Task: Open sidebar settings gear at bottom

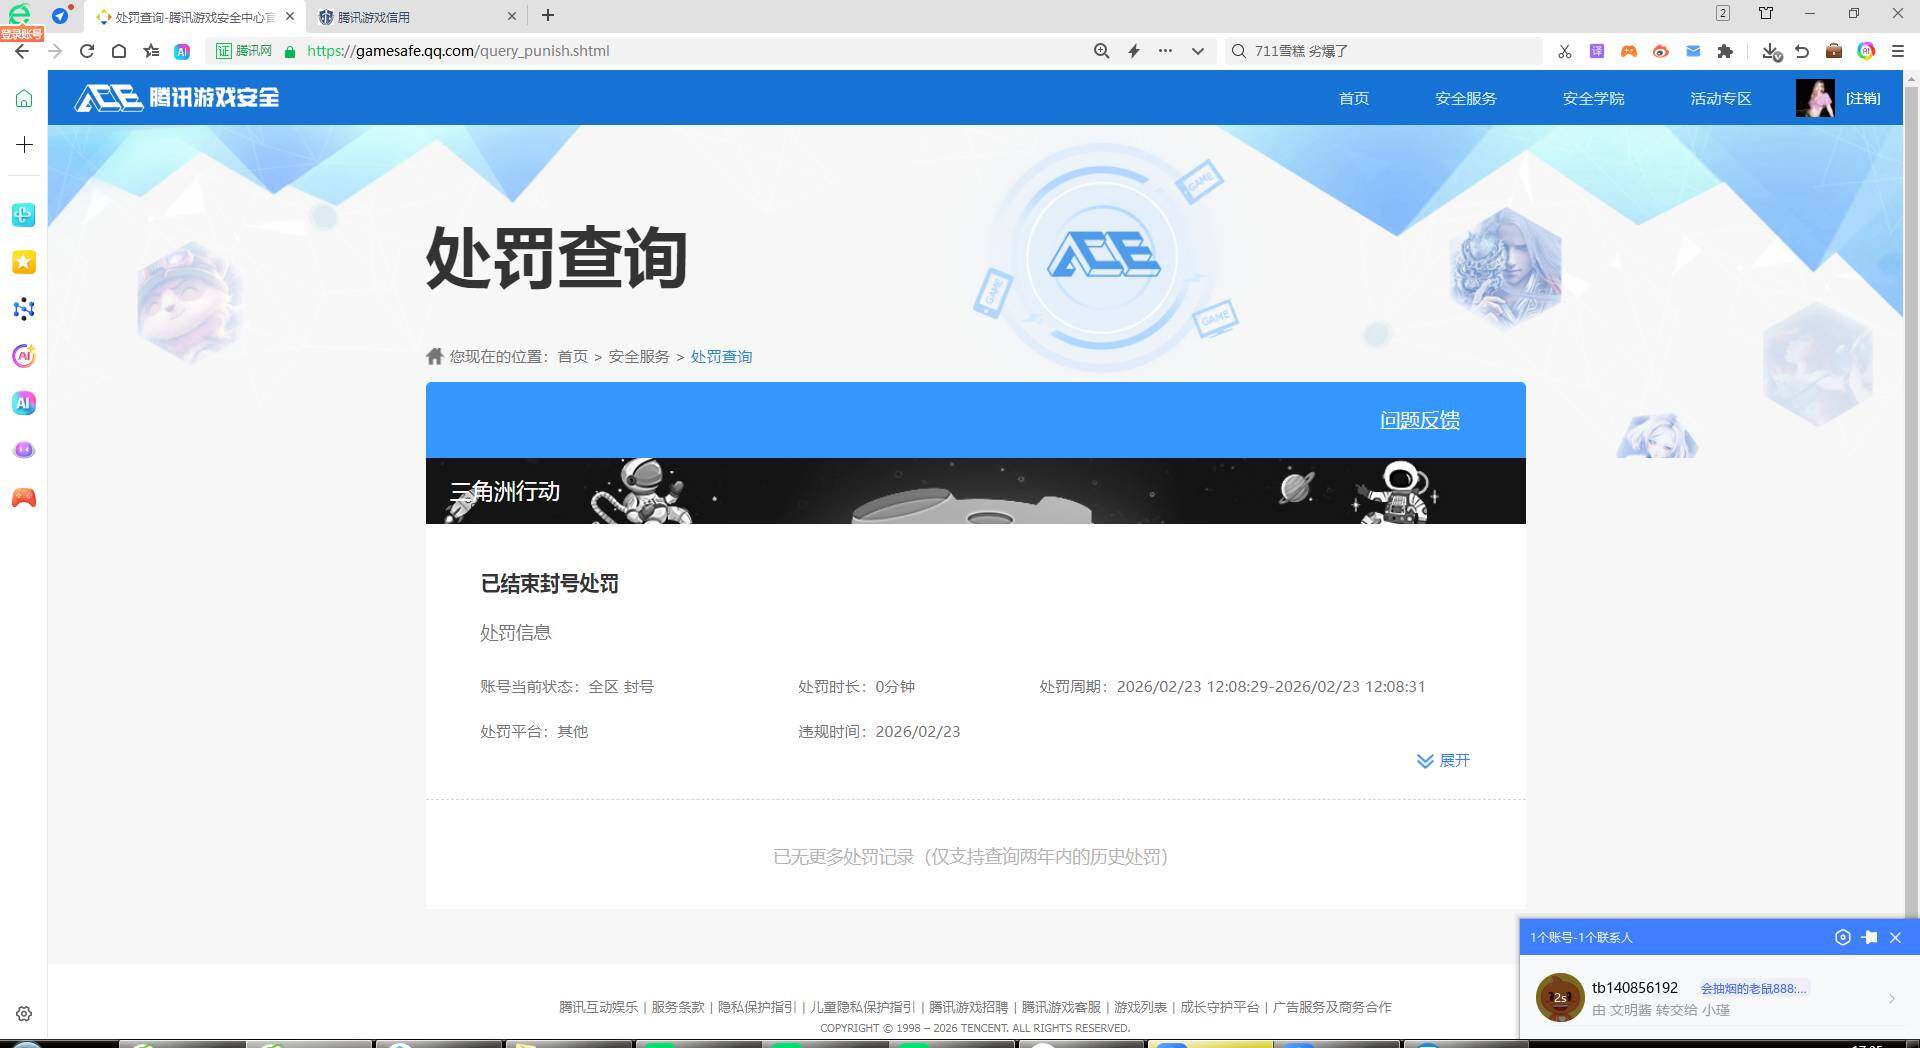Action: (24, 1013)
